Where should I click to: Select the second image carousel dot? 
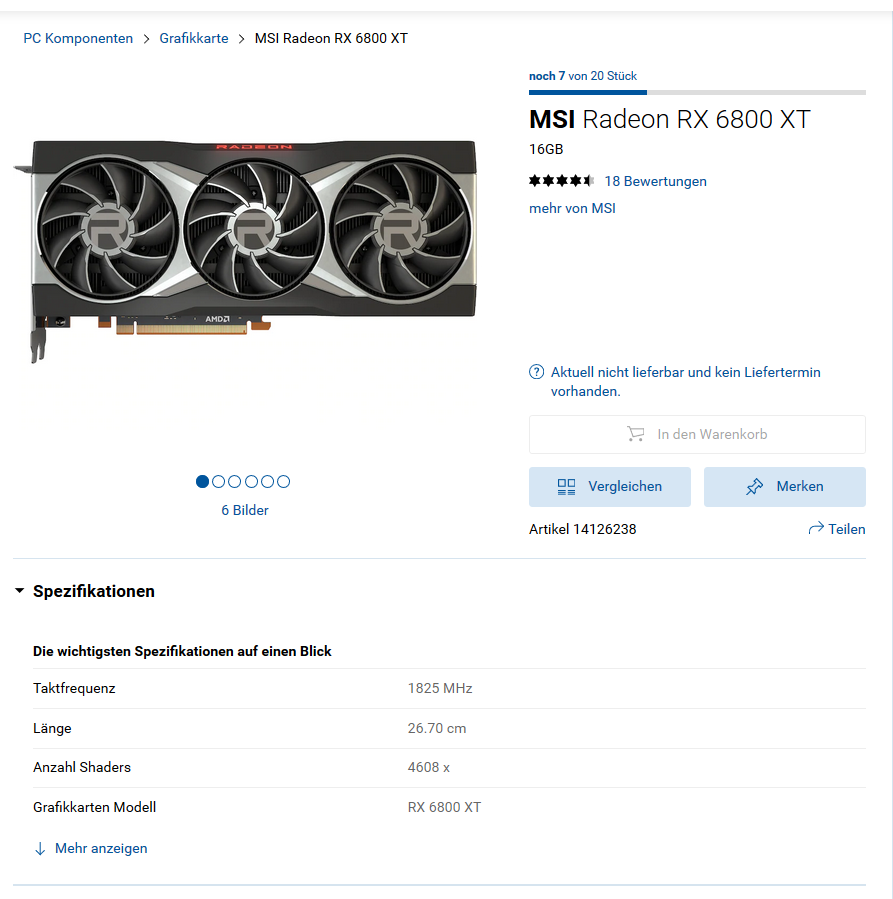coord(218,482)
